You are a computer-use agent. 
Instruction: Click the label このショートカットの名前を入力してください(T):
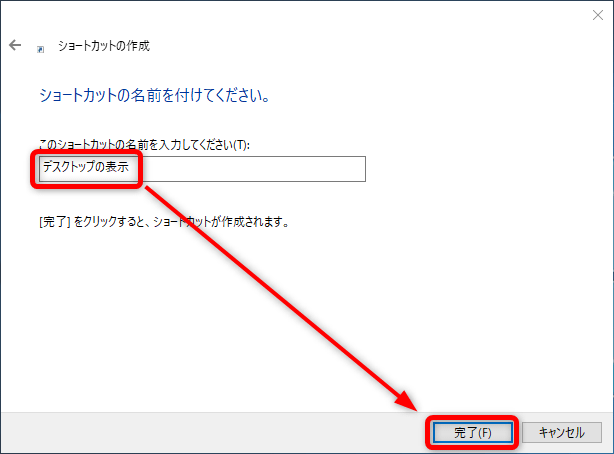[x=144, y=145]
